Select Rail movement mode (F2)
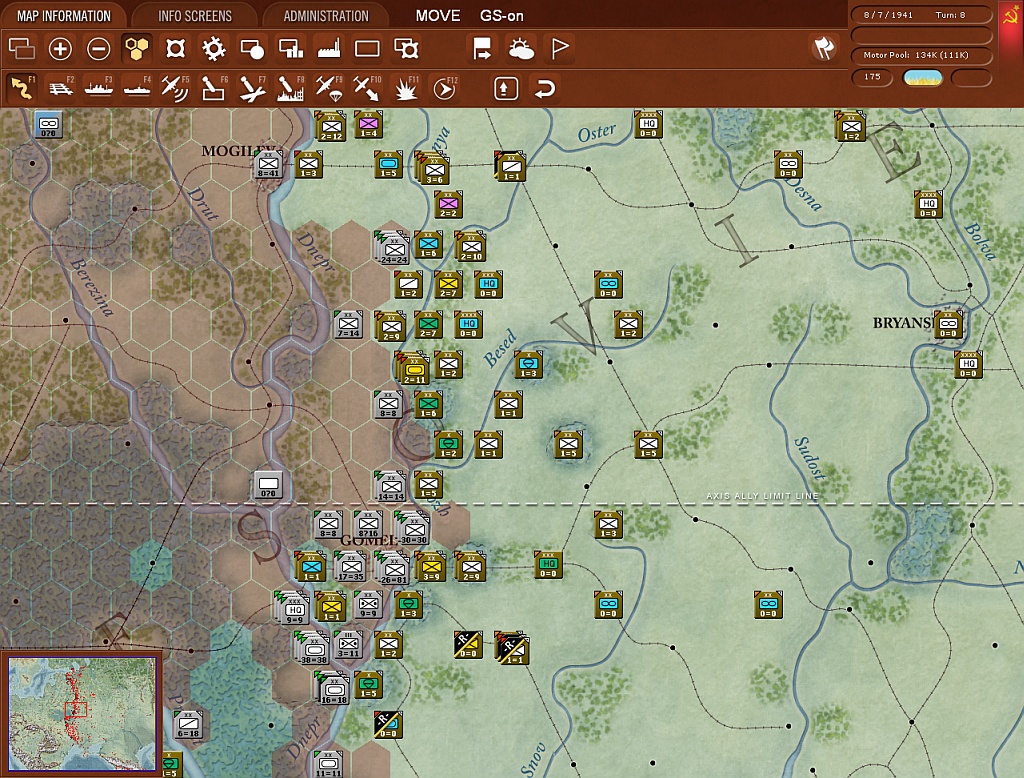 click(x=60, y=88)
